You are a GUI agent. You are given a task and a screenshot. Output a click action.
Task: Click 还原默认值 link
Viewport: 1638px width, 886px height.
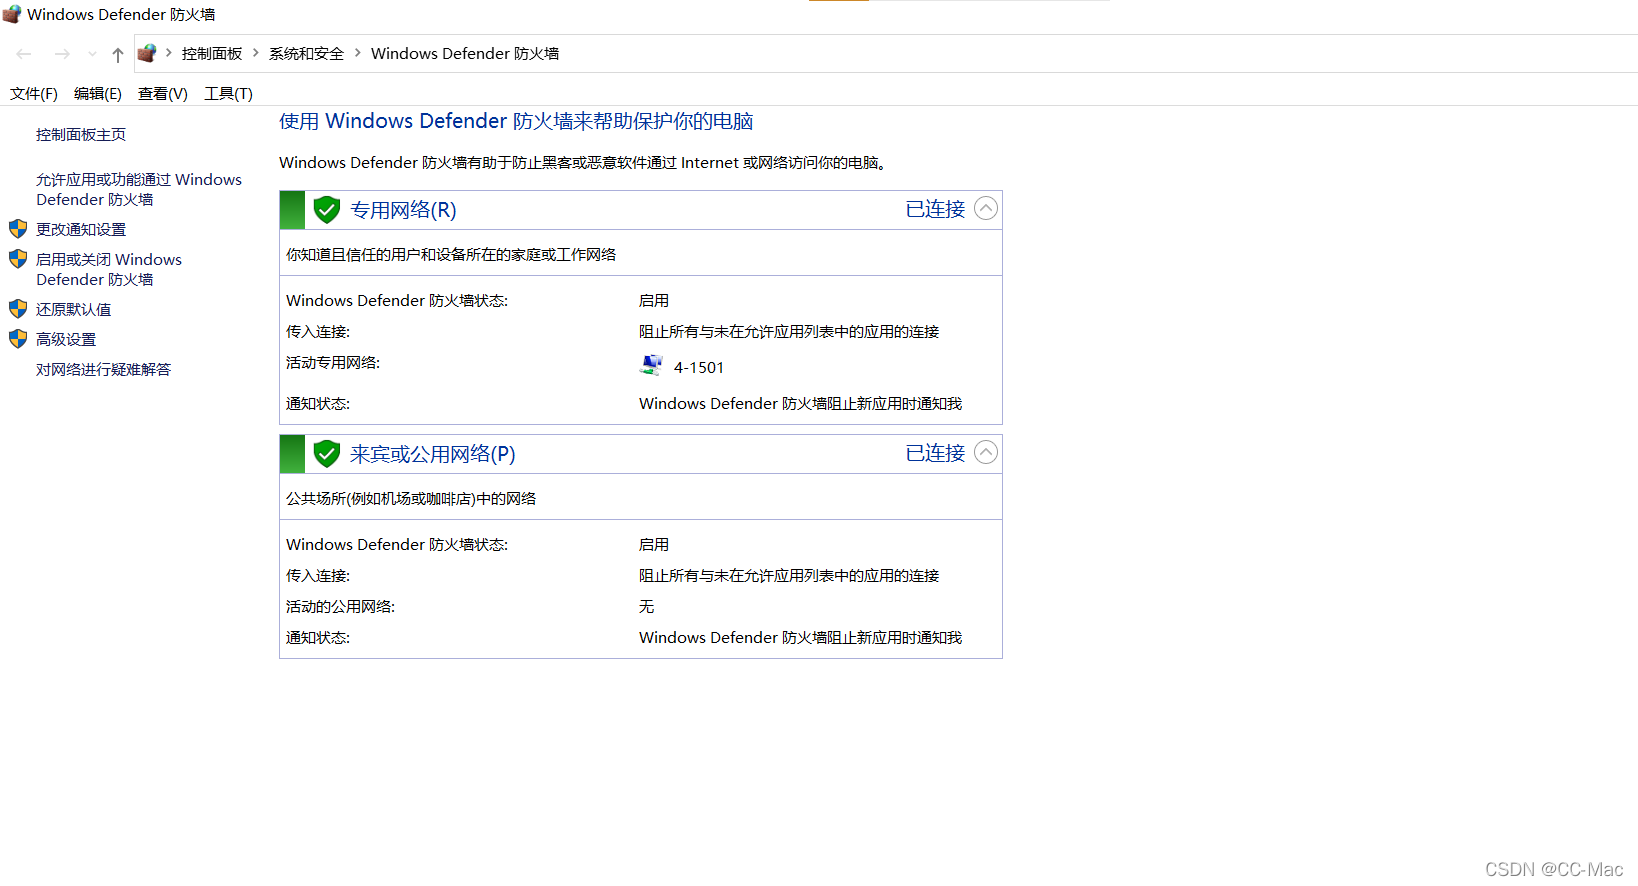coord(74,309)
